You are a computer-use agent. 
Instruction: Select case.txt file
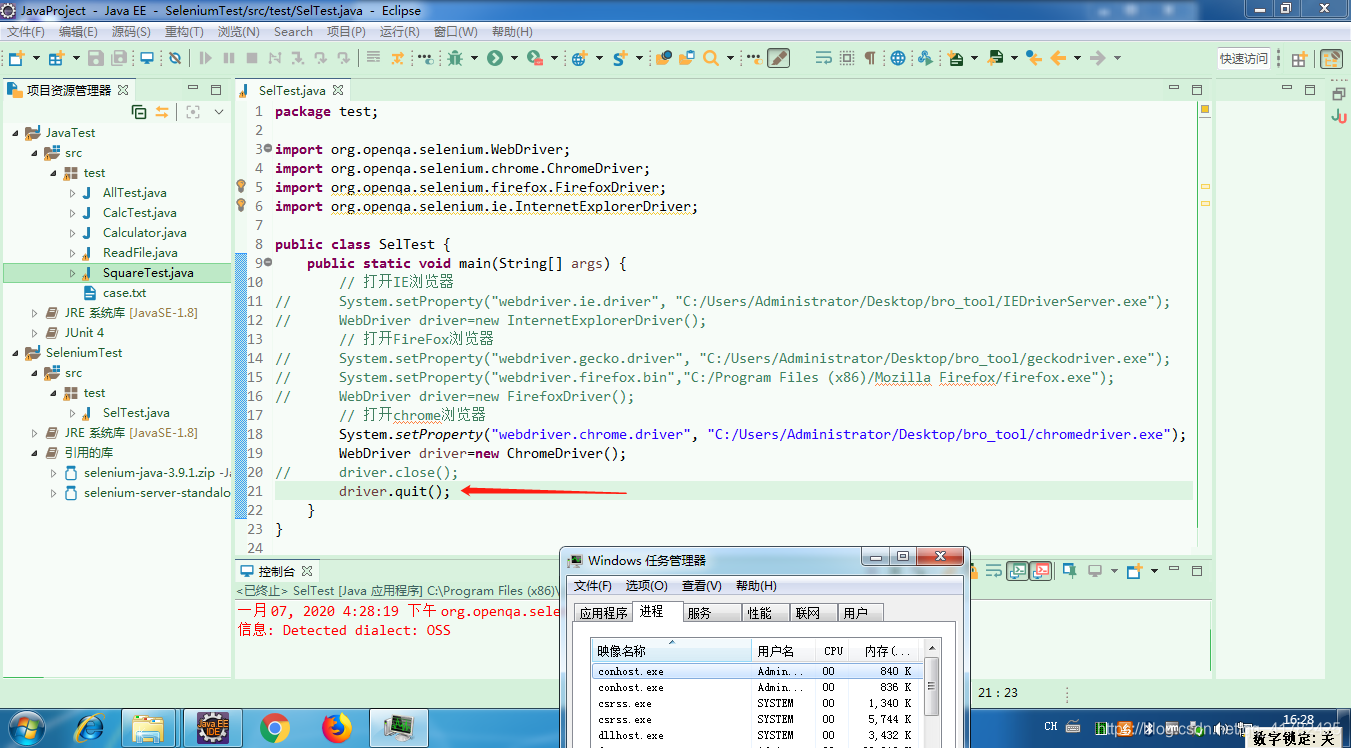[124, 293]
